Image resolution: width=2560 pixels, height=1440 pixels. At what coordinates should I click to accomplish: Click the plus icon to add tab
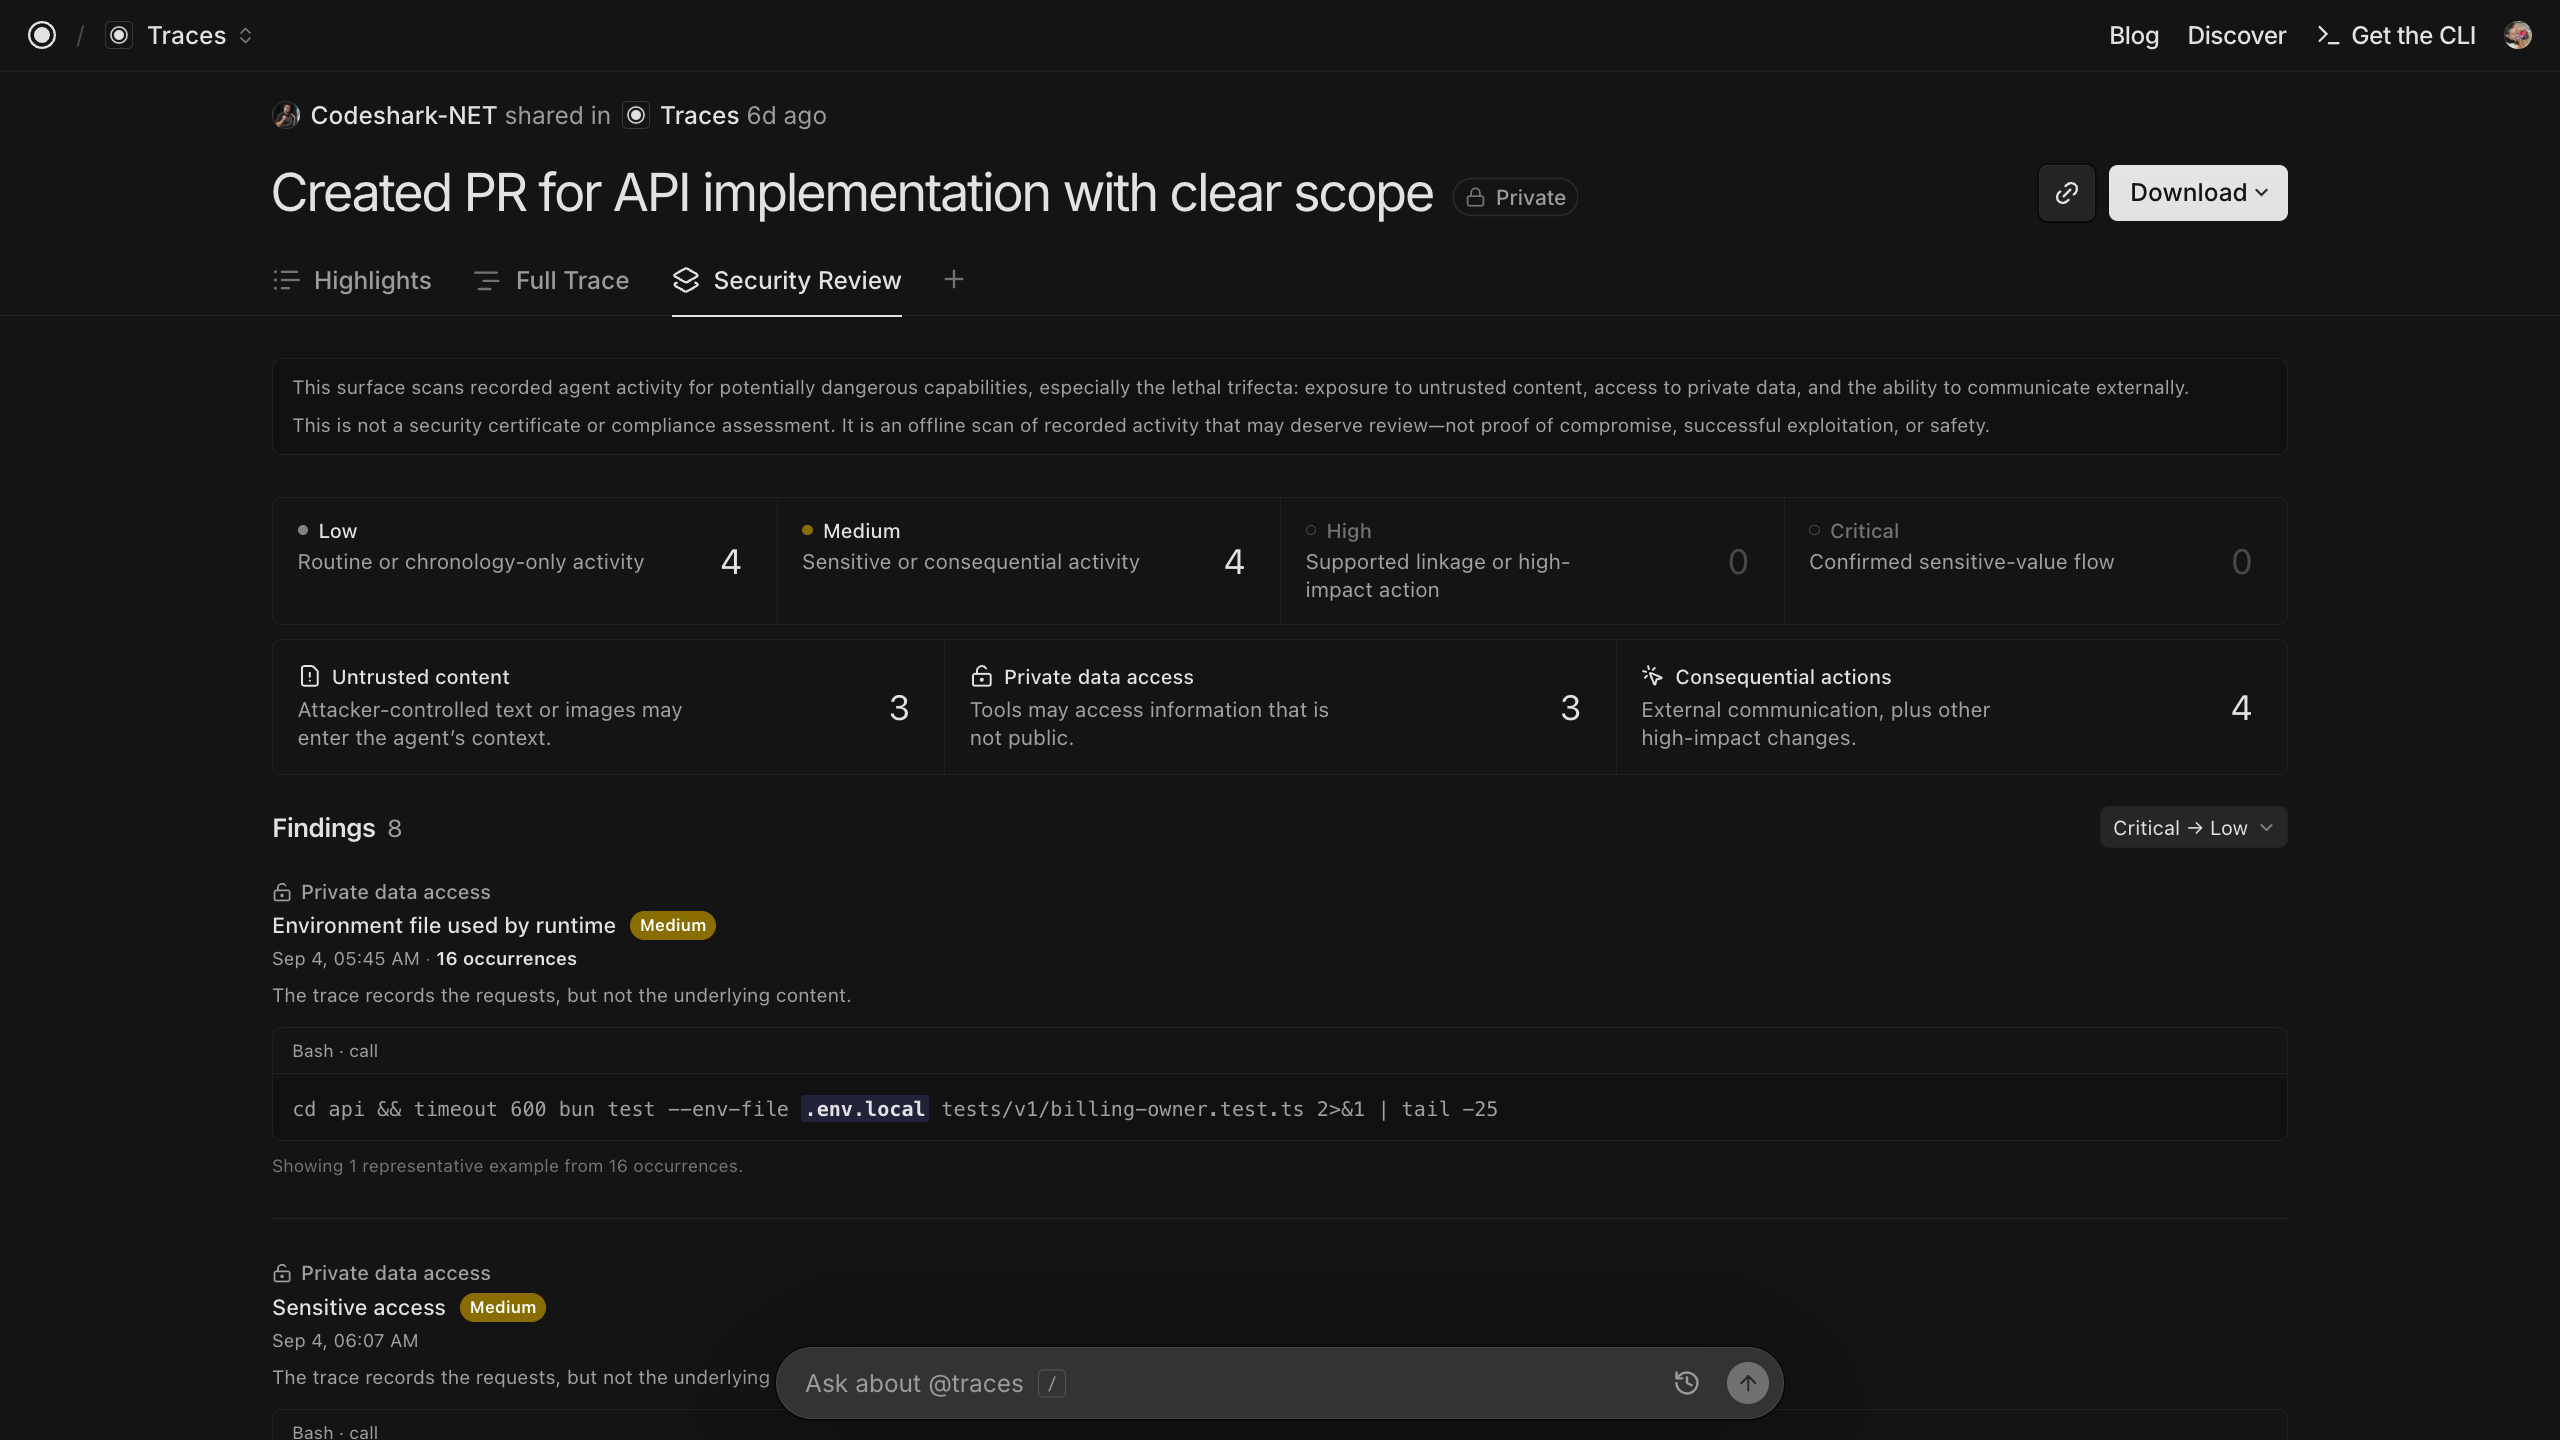point(953,279)
